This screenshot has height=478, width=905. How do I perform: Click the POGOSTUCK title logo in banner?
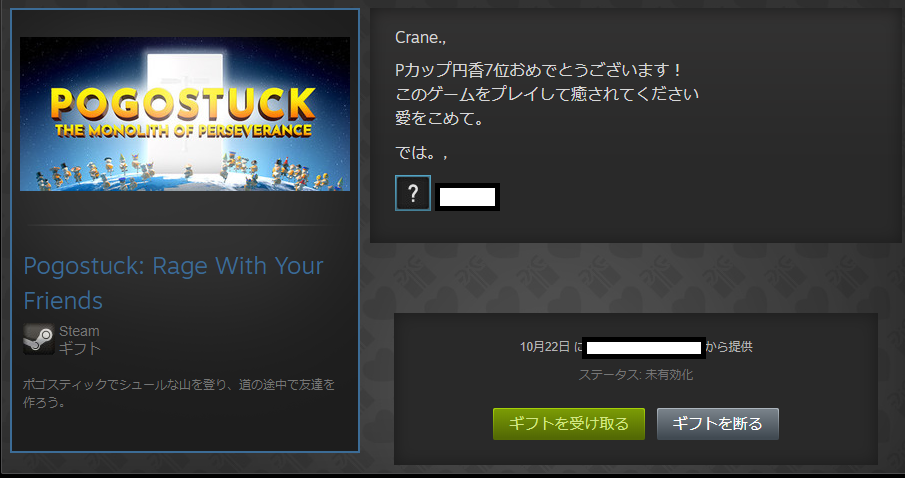coord(184,104)
